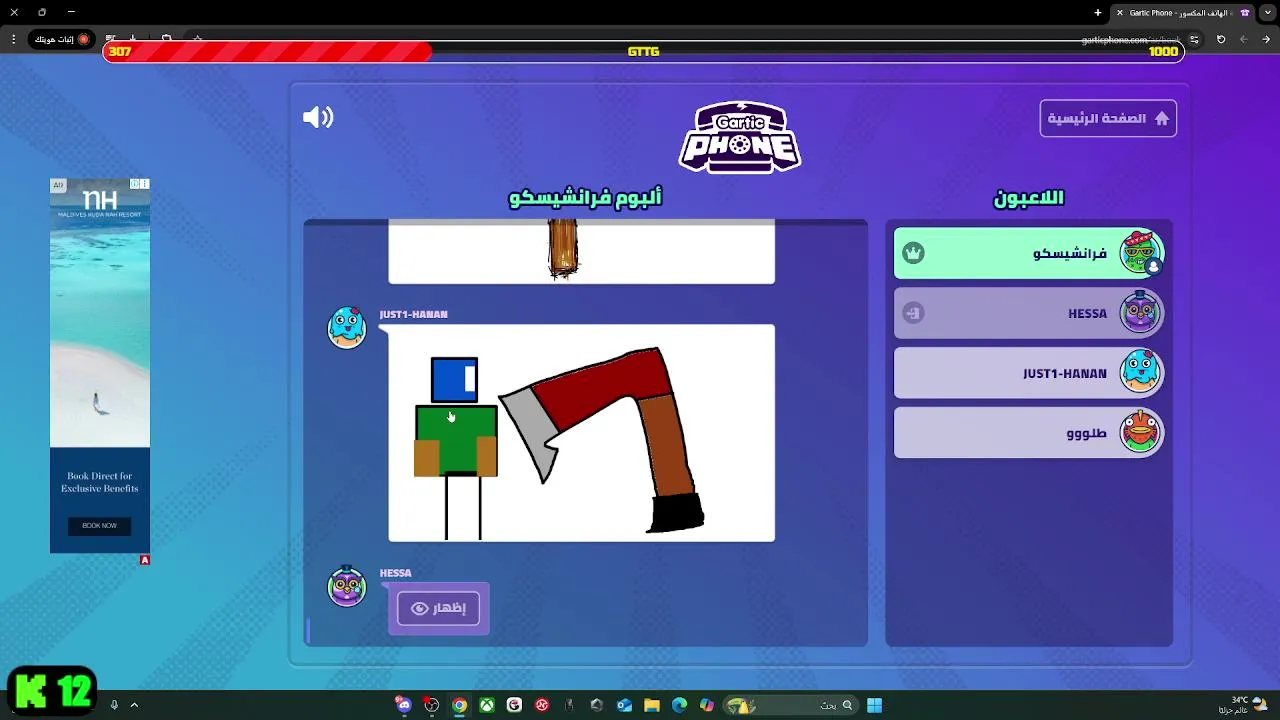Click BOOK NOW in the resort ad
Screen dimensions: 1280x720
[x=99, y=525]
